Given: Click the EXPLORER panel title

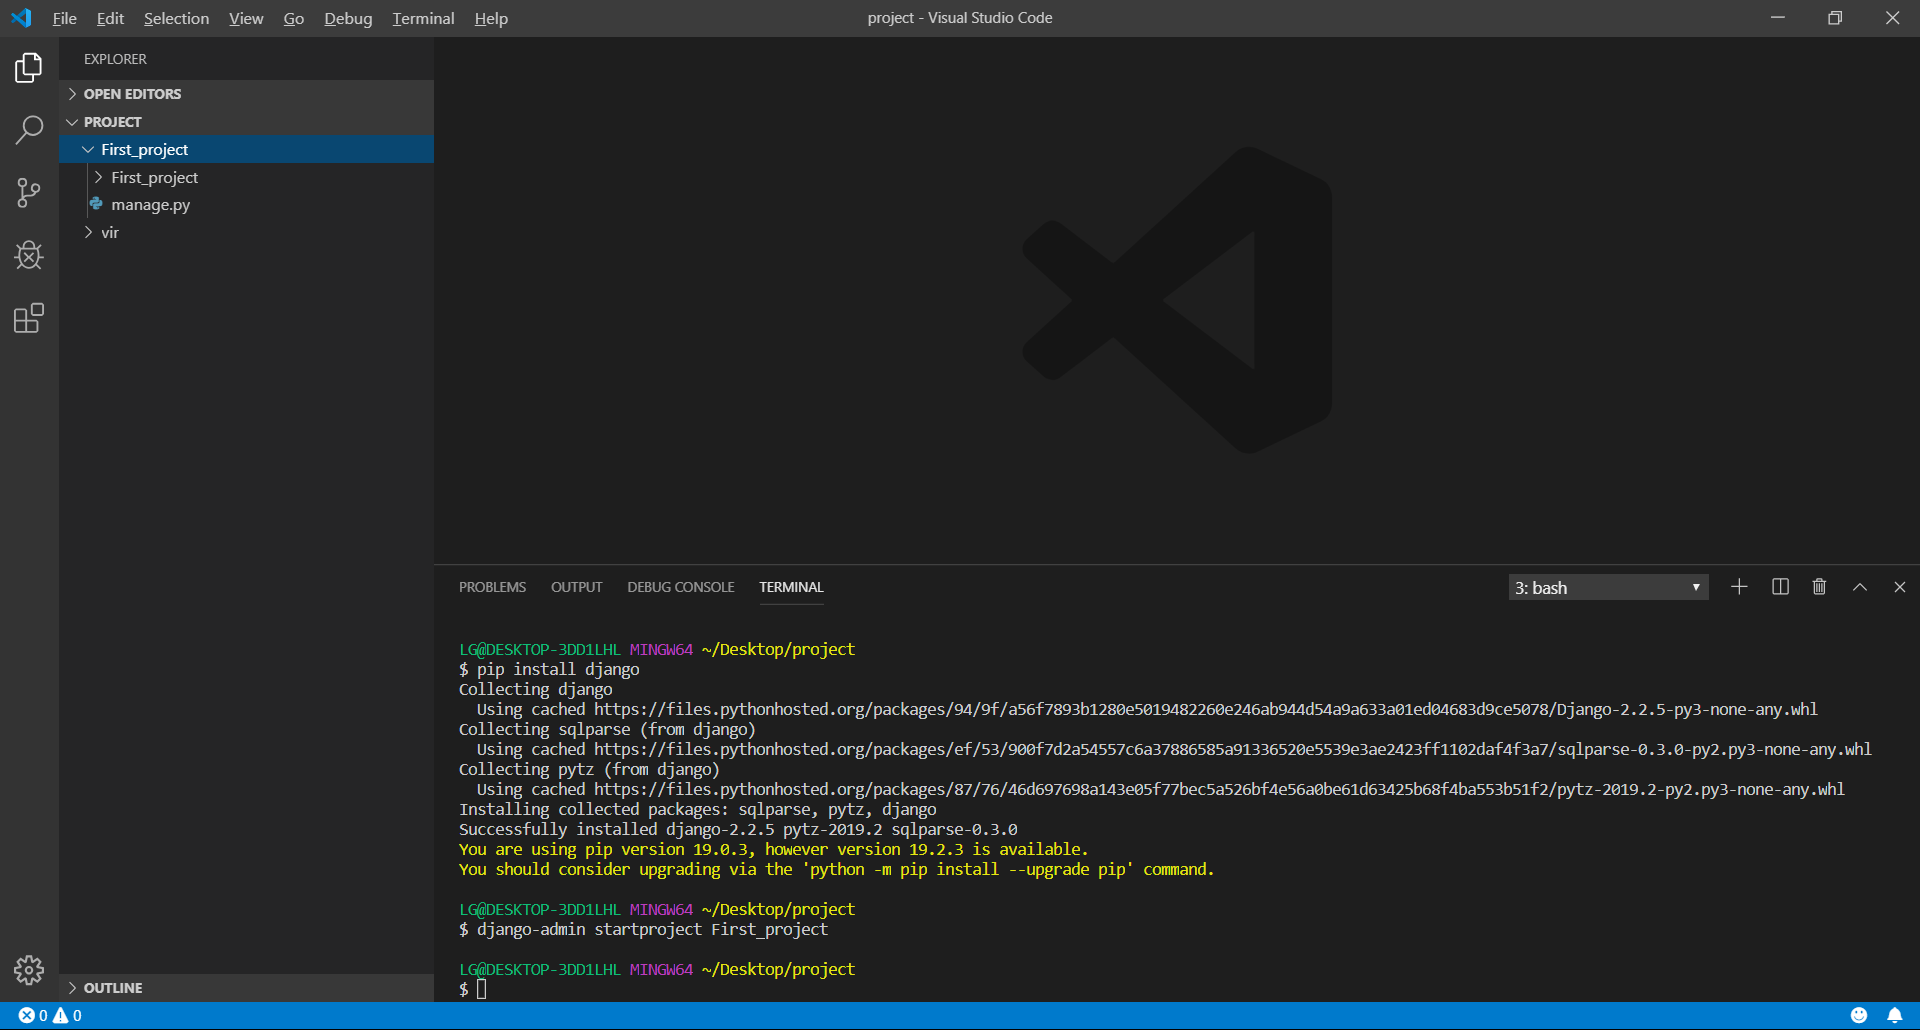Looking at the screenshot, I should click(115, 59).
